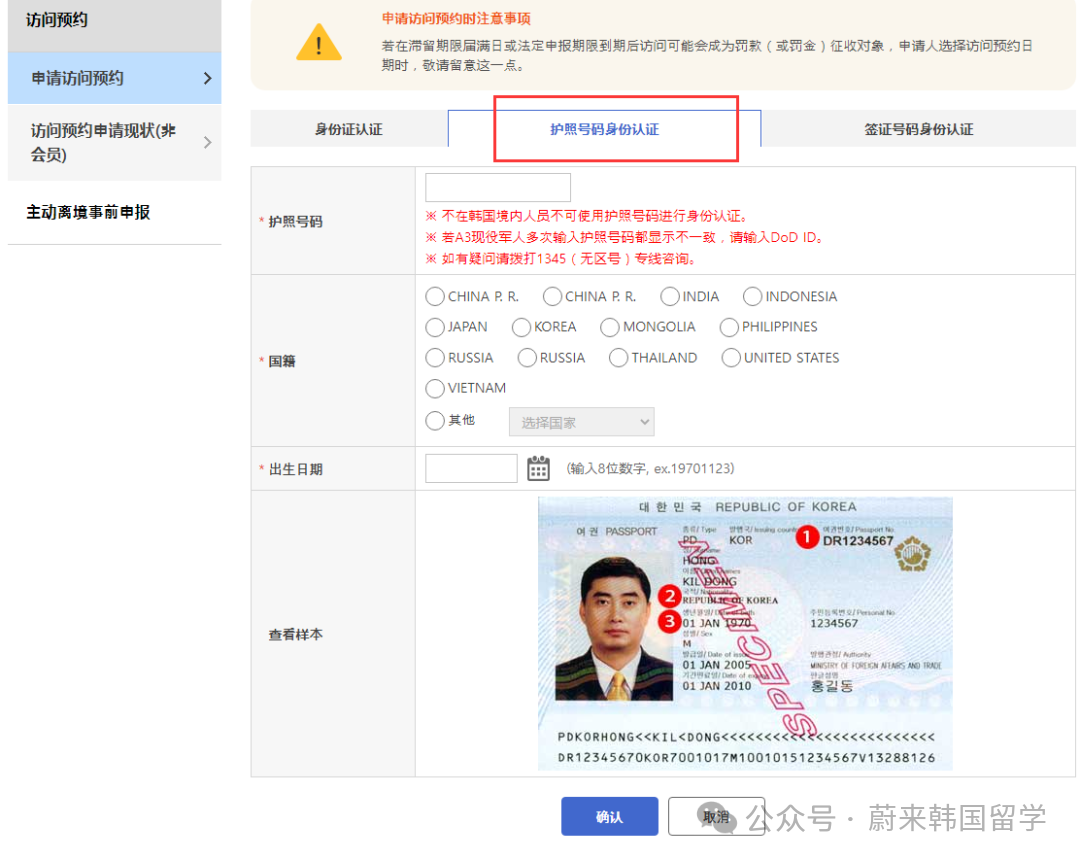The width and height of the screenshot is (1080, 861).
Task: Click the yellow warning triangle icon
Action: (x=319, y=43)
